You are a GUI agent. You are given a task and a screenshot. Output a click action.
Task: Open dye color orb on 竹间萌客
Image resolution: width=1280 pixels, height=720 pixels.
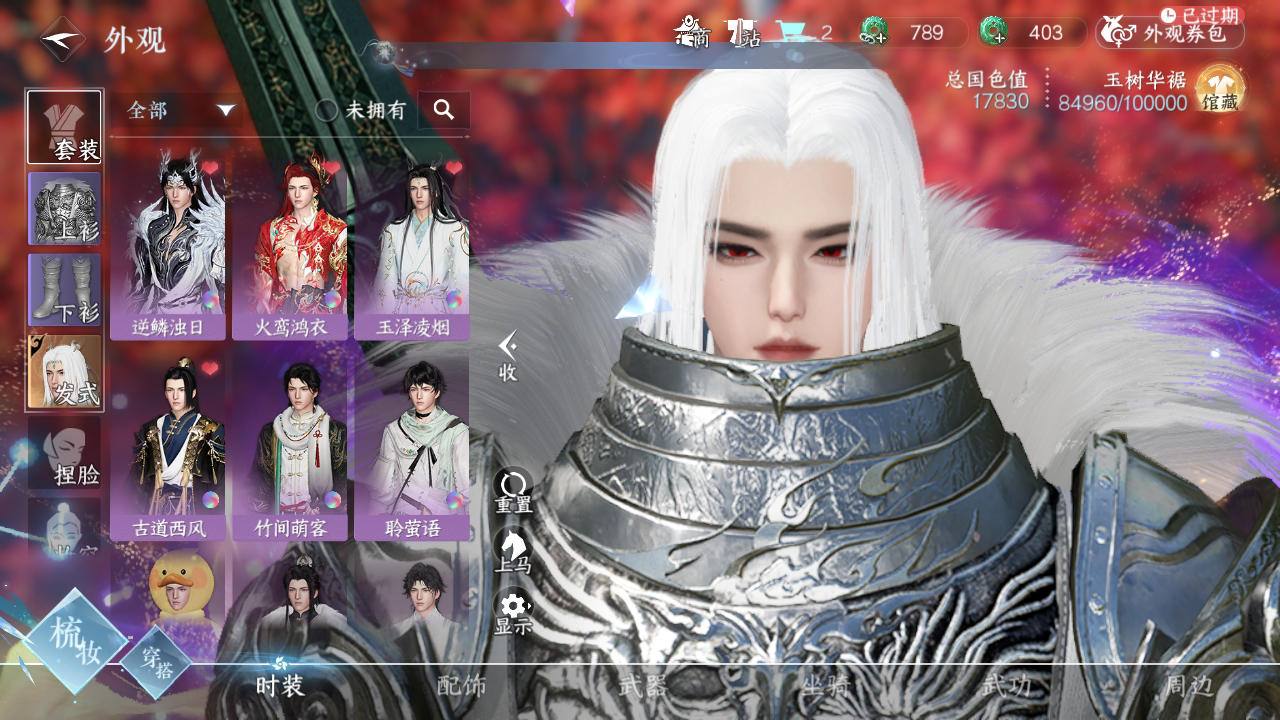coord(333,499)
